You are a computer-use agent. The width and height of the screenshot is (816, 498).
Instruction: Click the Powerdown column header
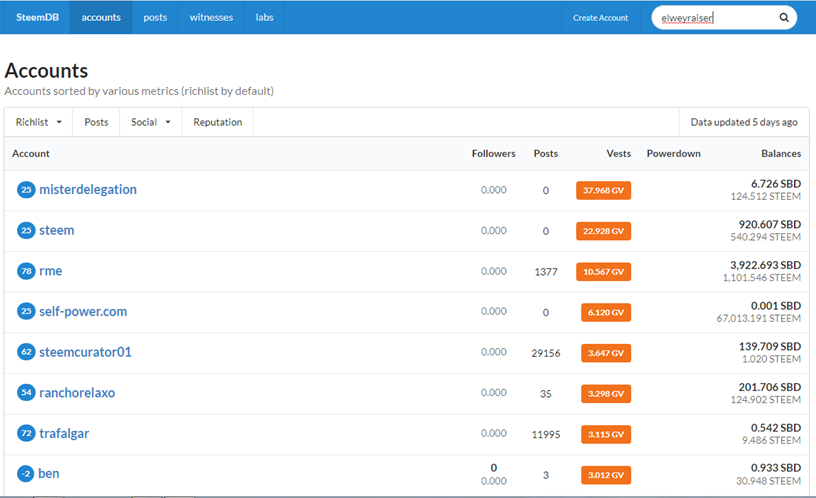pos(673,154)
